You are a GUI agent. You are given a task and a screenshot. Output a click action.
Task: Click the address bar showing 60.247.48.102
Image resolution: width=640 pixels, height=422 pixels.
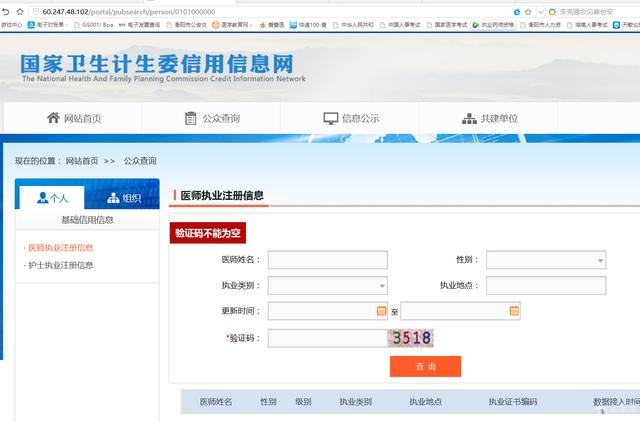269,12
